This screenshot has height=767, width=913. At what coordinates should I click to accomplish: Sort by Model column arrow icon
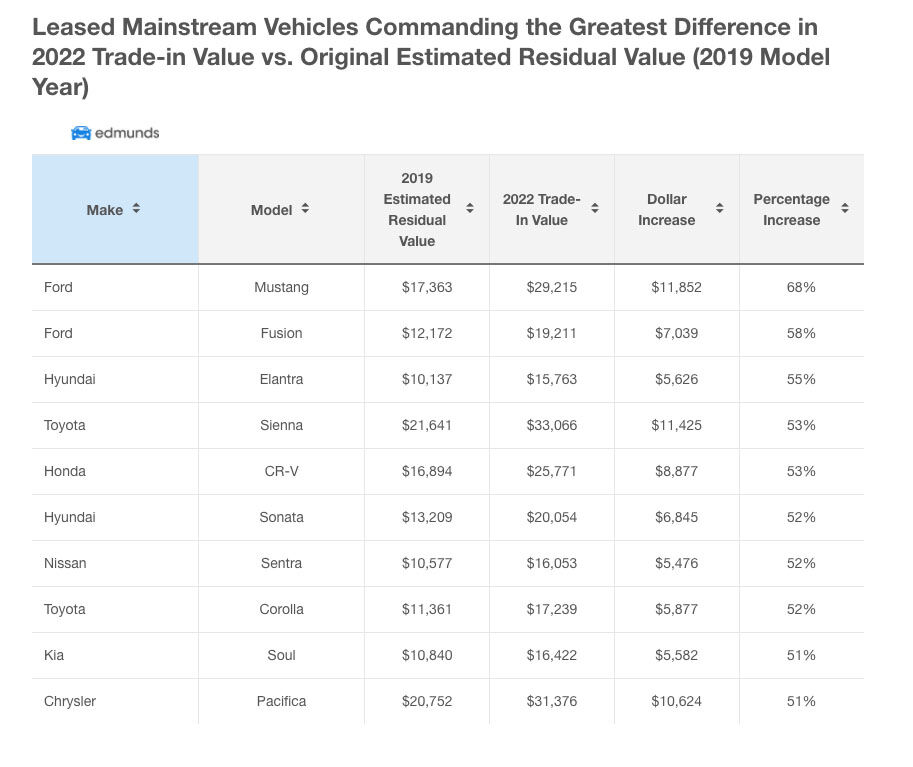click(x=305, y=209)
